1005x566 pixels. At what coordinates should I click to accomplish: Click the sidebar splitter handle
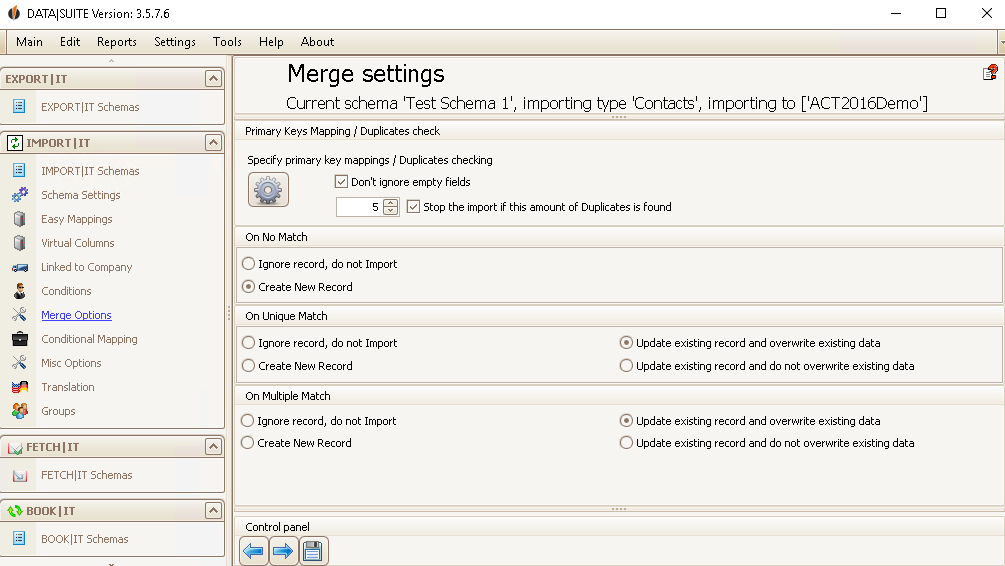229,313
